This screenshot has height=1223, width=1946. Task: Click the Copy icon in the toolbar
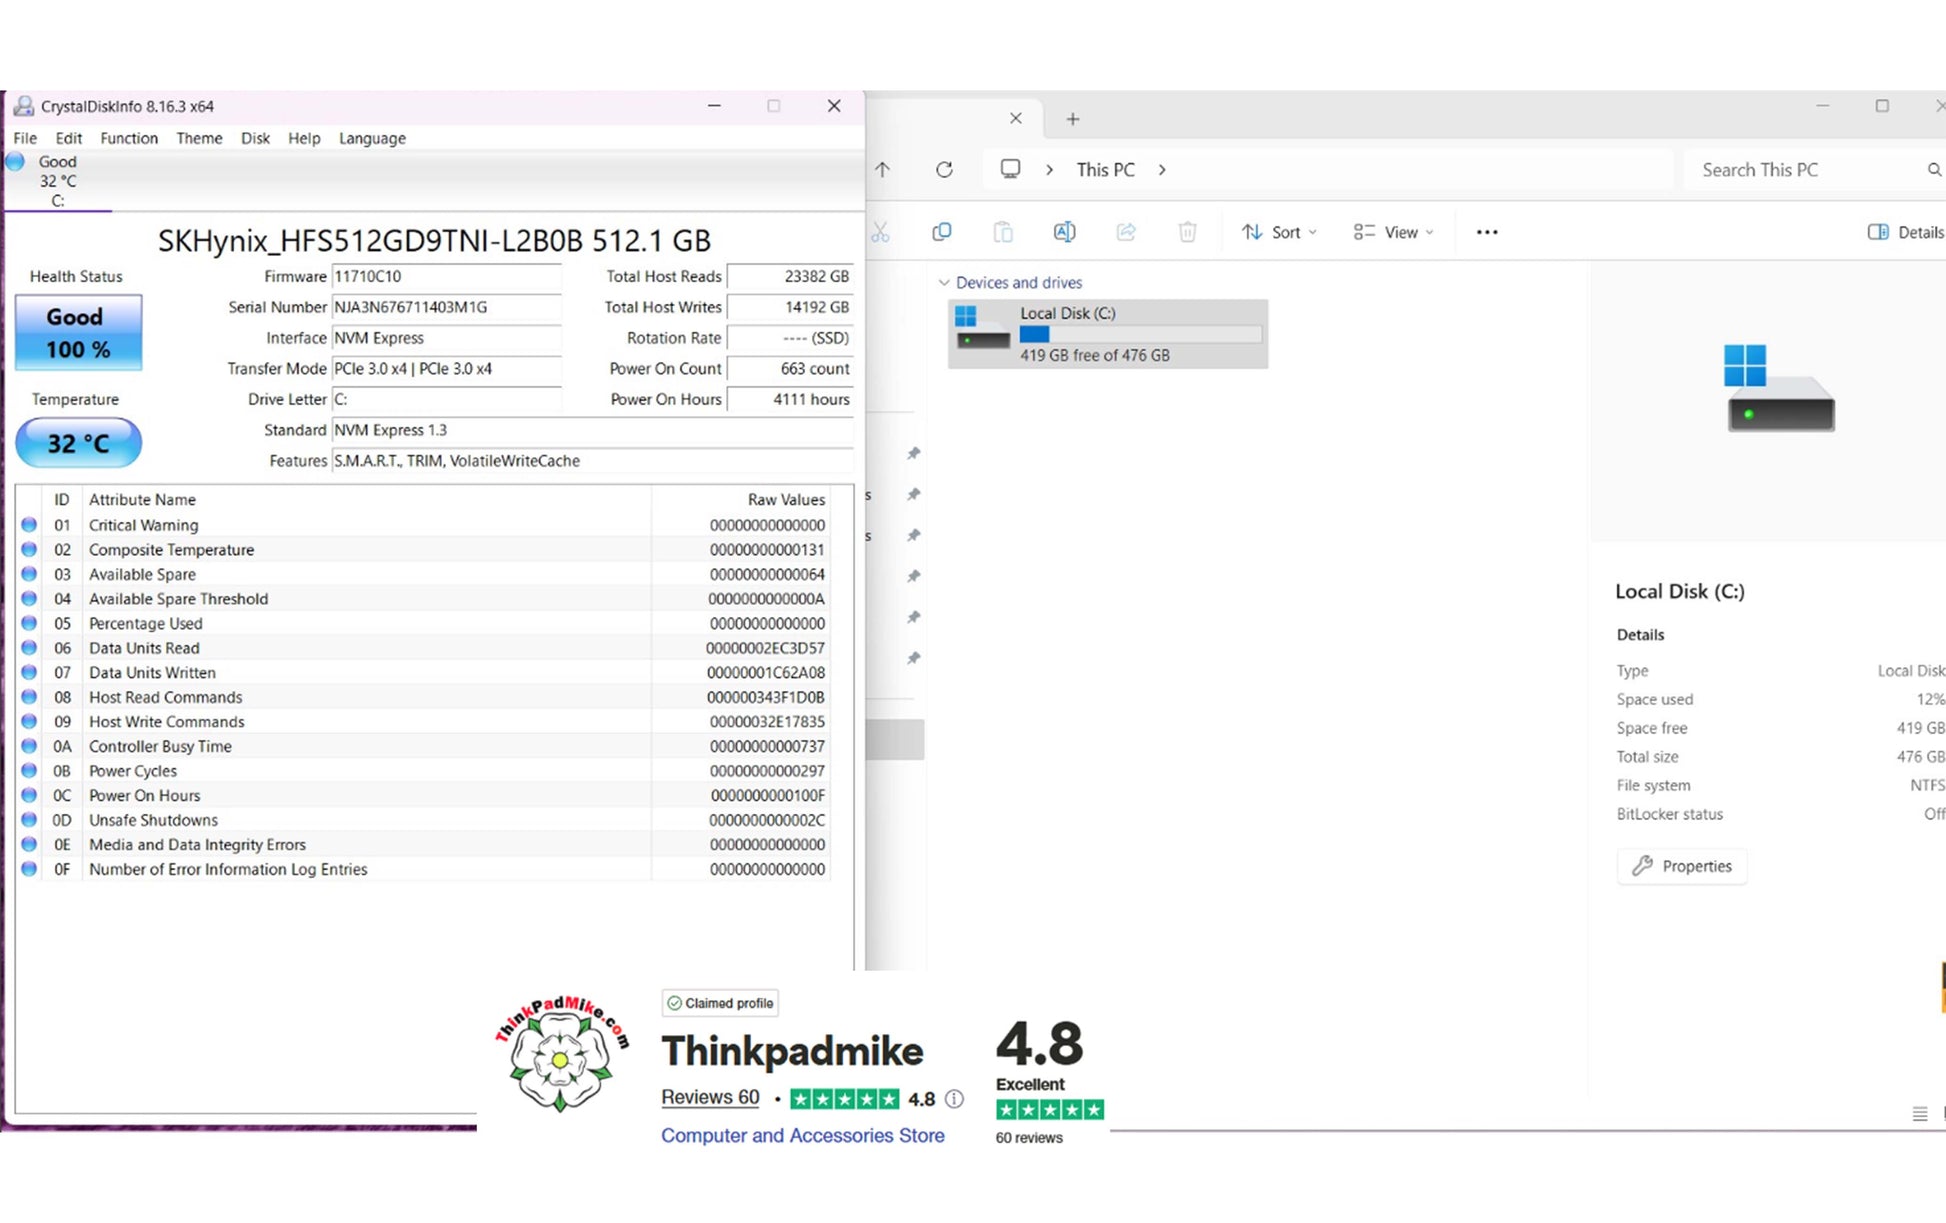click(x=941, y=232)
